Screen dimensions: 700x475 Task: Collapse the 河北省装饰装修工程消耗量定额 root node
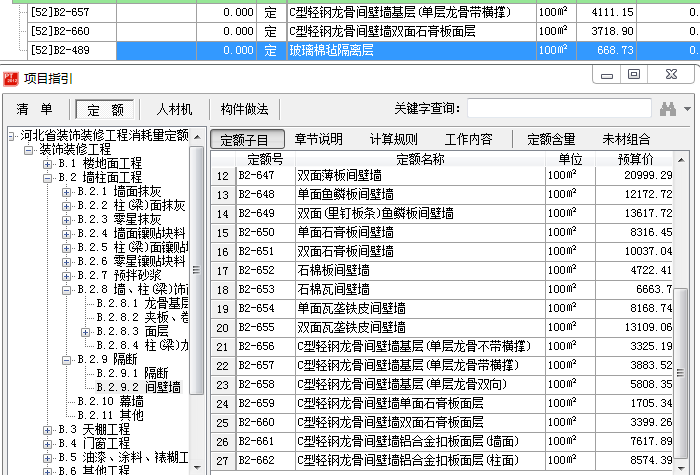(11, 135)
